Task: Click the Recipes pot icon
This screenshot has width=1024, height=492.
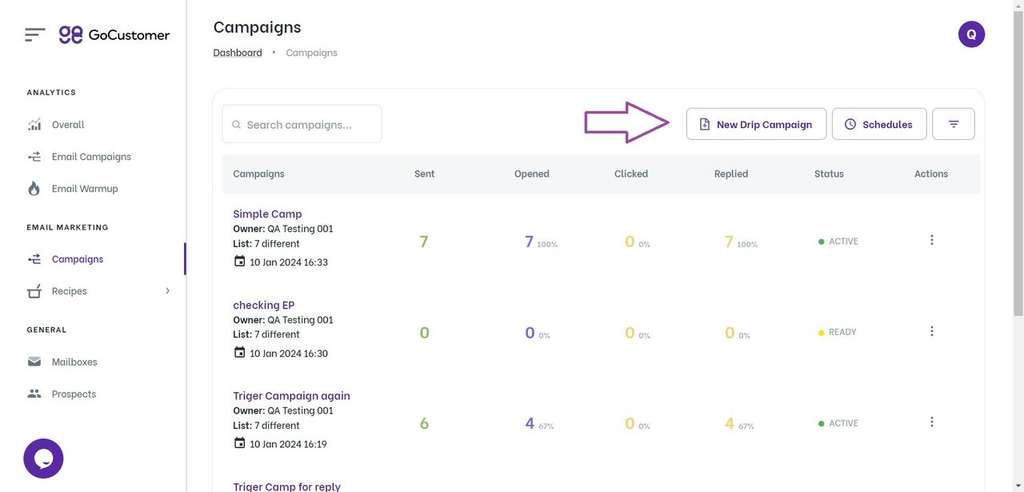Action: tap(35, 291)
